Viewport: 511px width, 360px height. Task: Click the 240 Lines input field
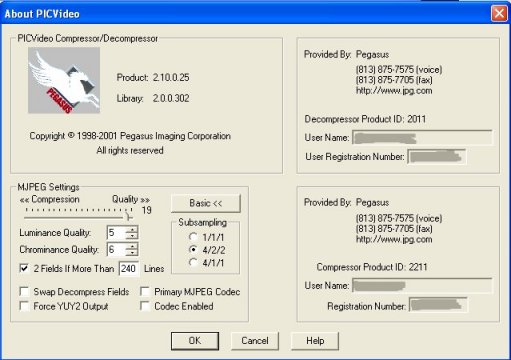click(x=129, y=268)
